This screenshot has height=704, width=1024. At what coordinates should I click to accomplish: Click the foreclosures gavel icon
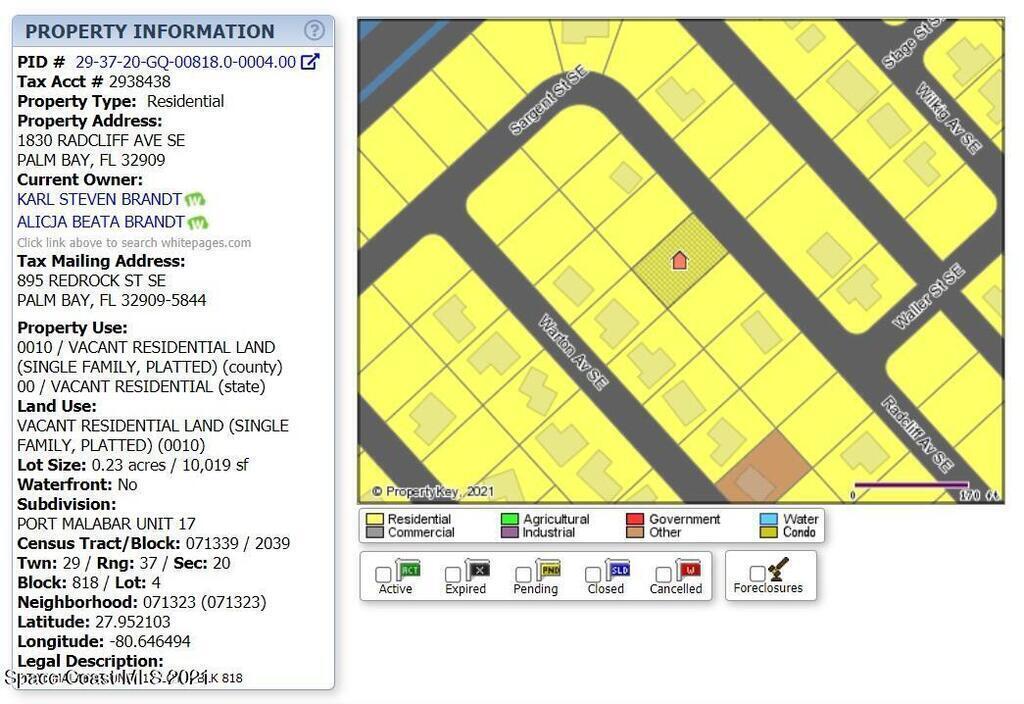tap(778, 570)
